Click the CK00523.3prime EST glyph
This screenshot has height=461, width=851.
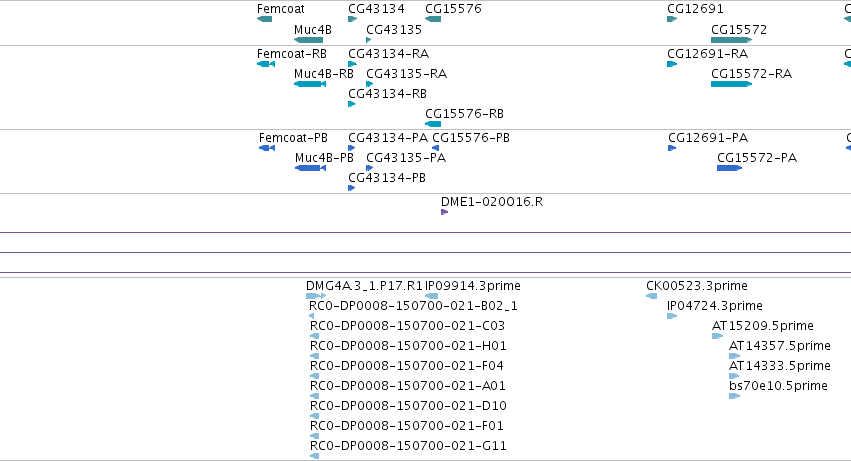[x=651, y=296]
